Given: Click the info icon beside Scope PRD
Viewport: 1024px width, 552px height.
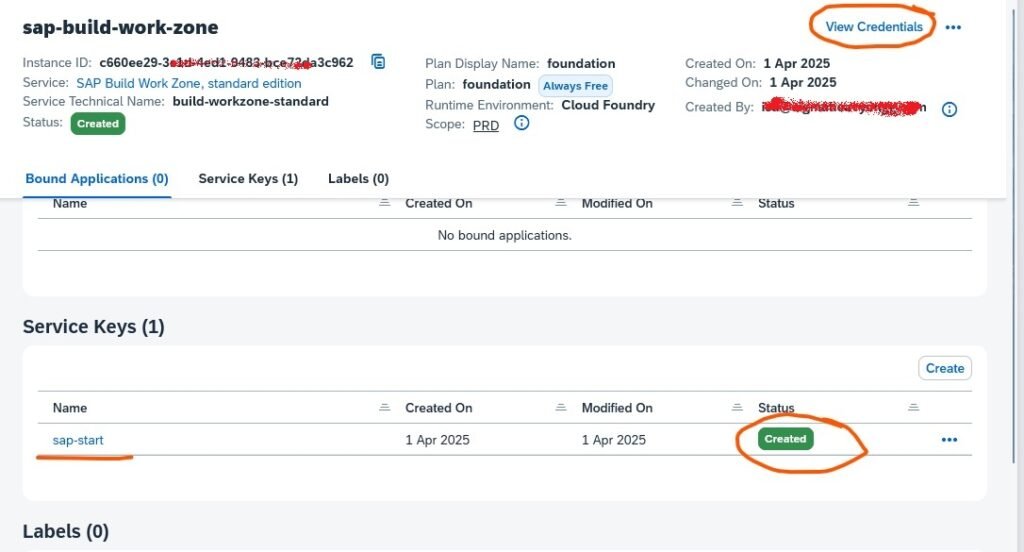Looking at the screenshot, I should [521, 124].
